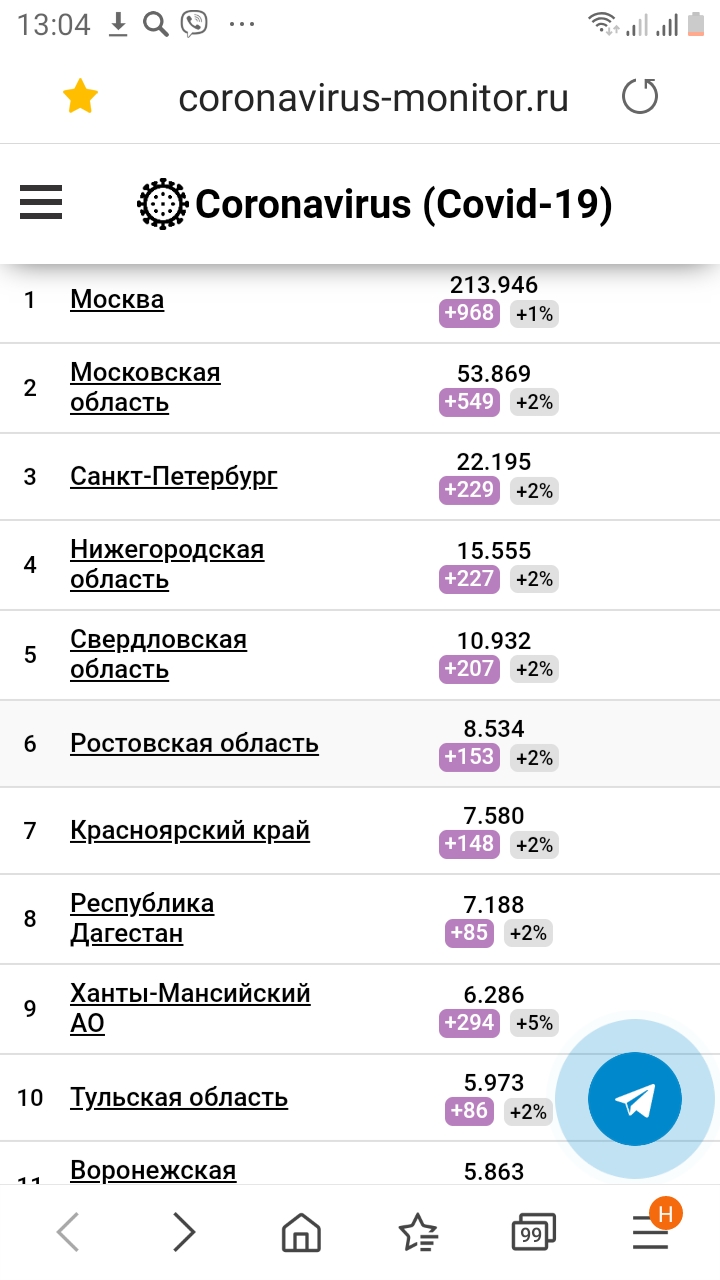The height and width of the screenshot is (1280, 720).
Task: Select the Санкт-Петербург link
Action: [x=174, y=476]
